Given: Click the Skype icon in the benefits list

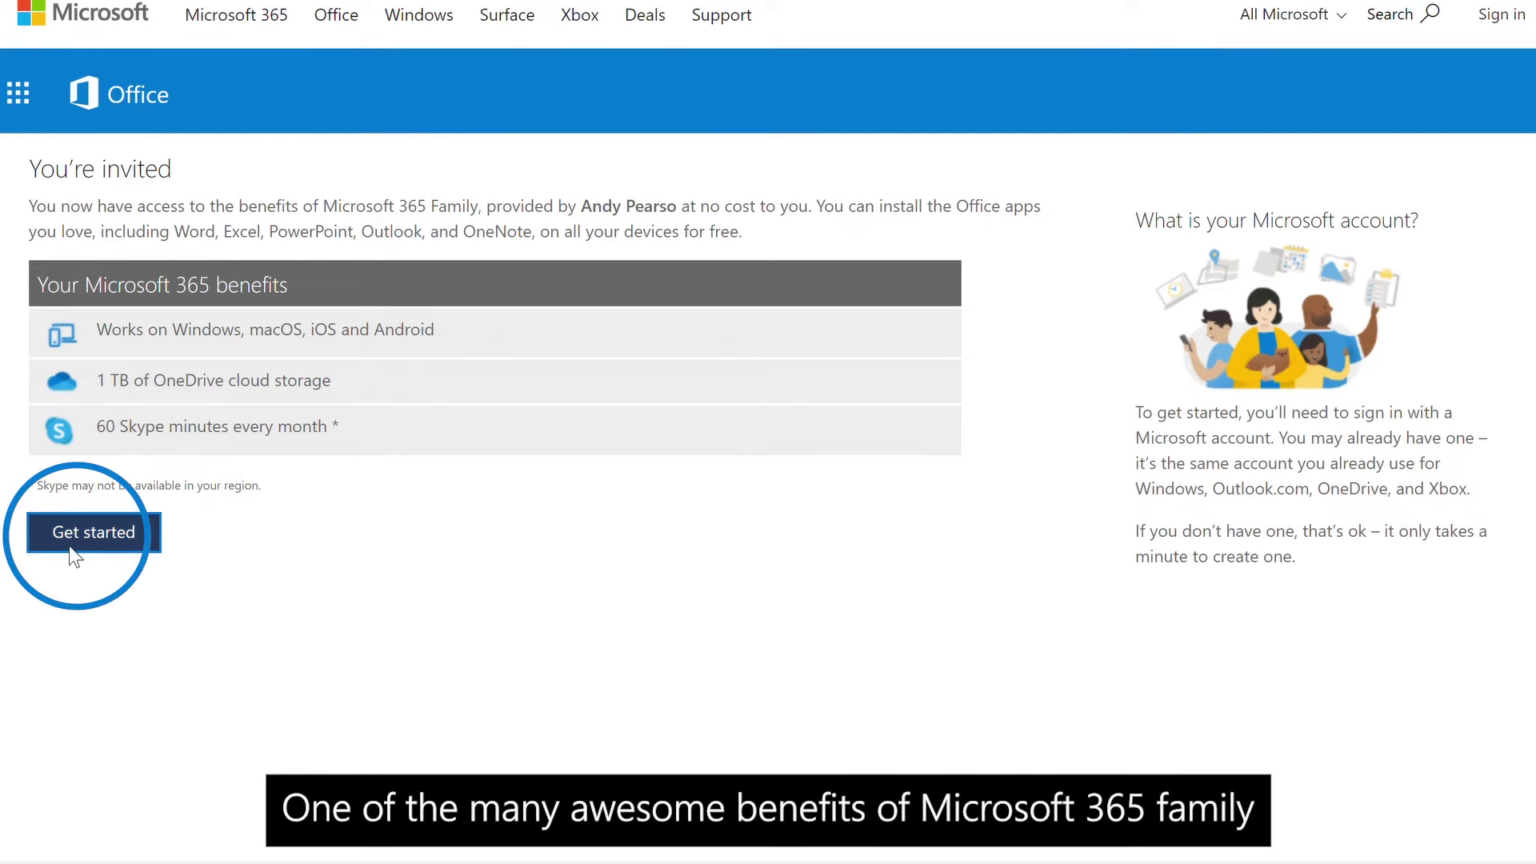Looking at the screenshot, I should 58,429.
